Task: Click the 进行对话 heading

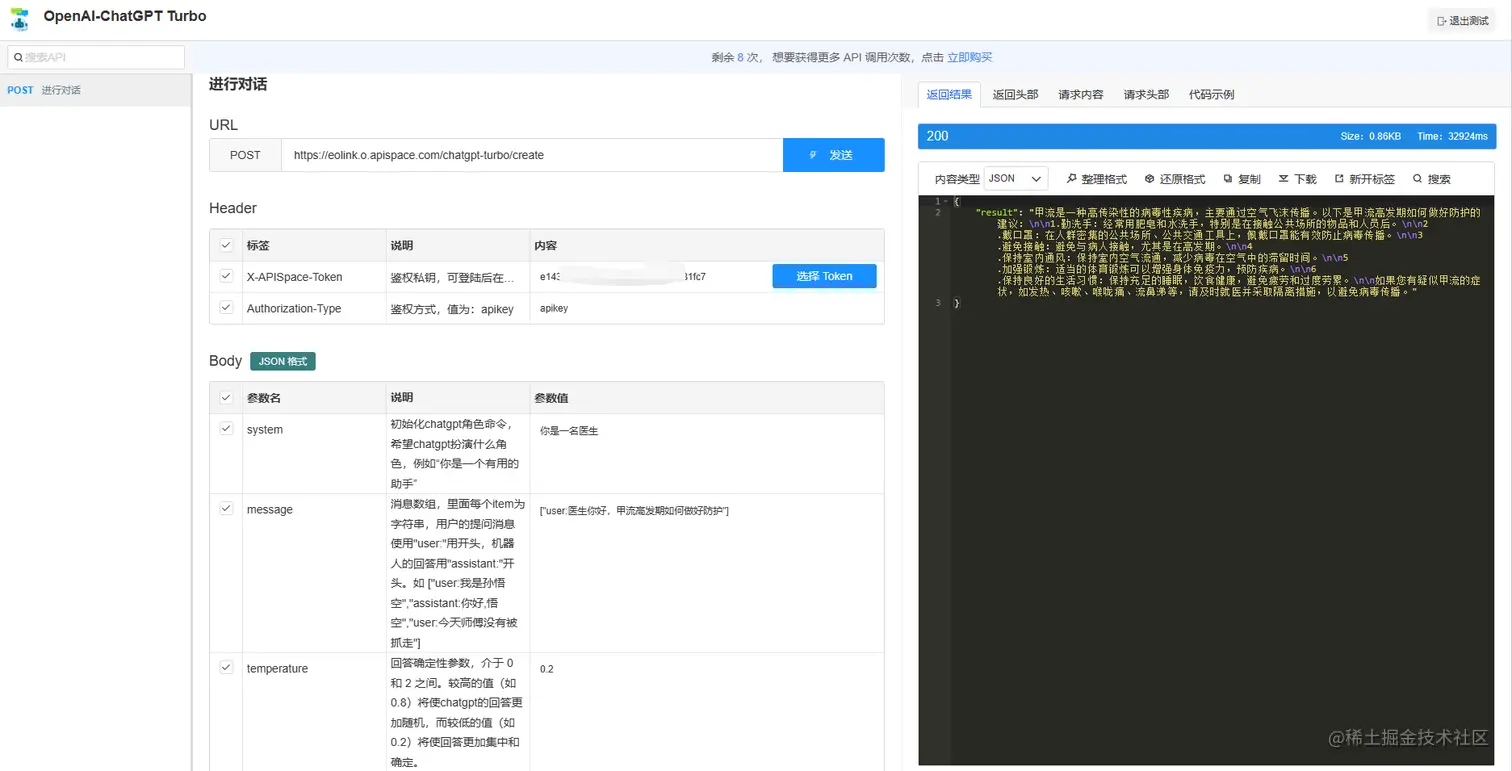Action: pos(238,85)
